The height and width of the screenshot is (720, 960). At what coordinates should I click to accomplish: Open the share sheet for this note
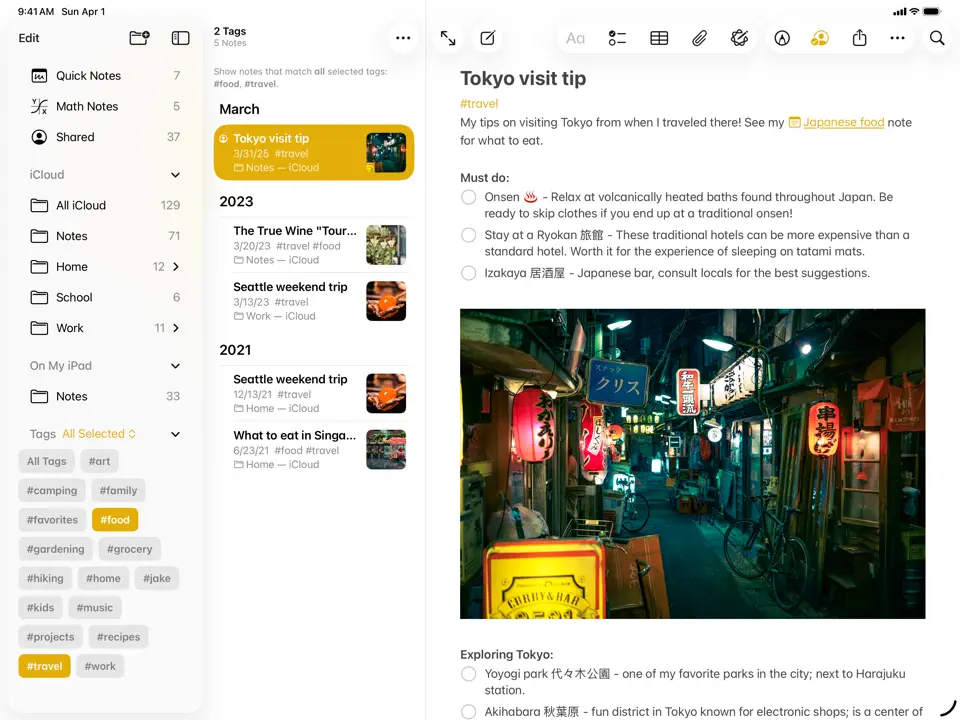pyautogui.click(x=859, y=38)
